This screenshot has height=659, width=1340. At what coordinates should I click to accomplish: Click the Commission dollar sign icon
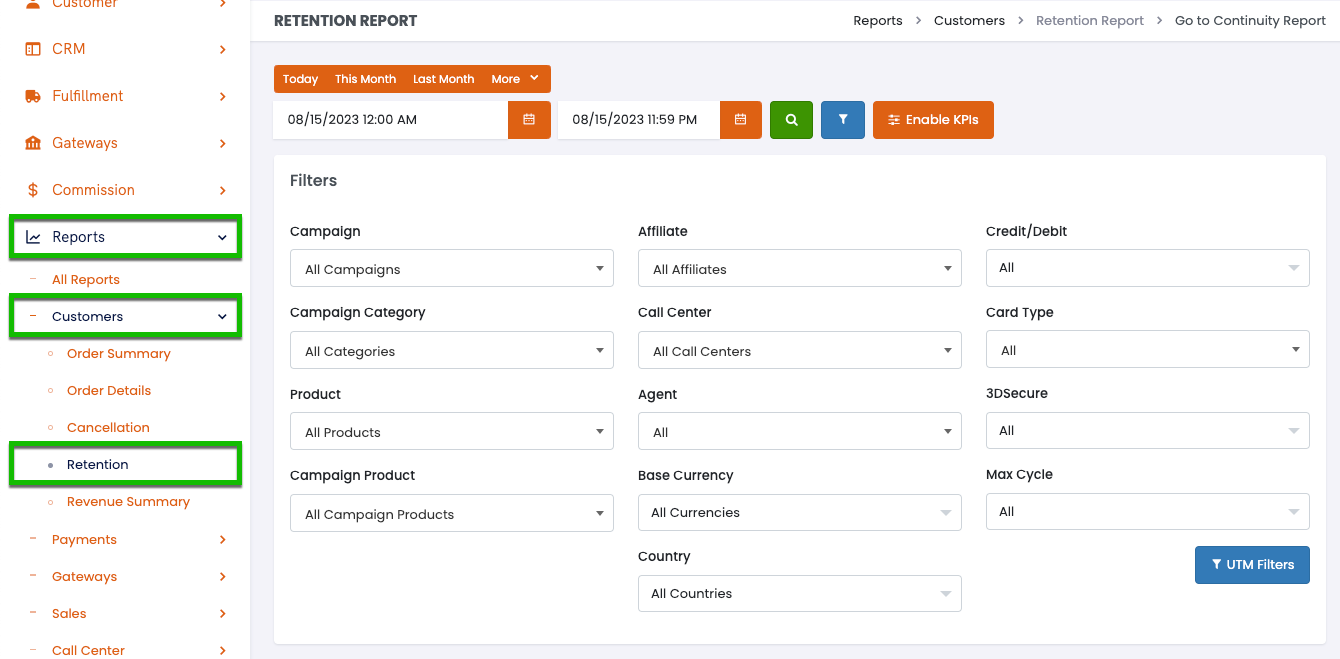click(x=33, y=190)
